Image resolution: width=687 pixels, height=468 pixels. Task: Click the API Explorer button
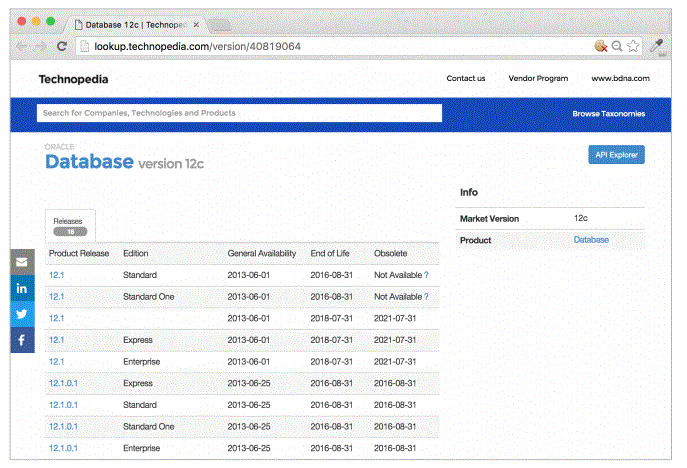click(x=616, y=155)
